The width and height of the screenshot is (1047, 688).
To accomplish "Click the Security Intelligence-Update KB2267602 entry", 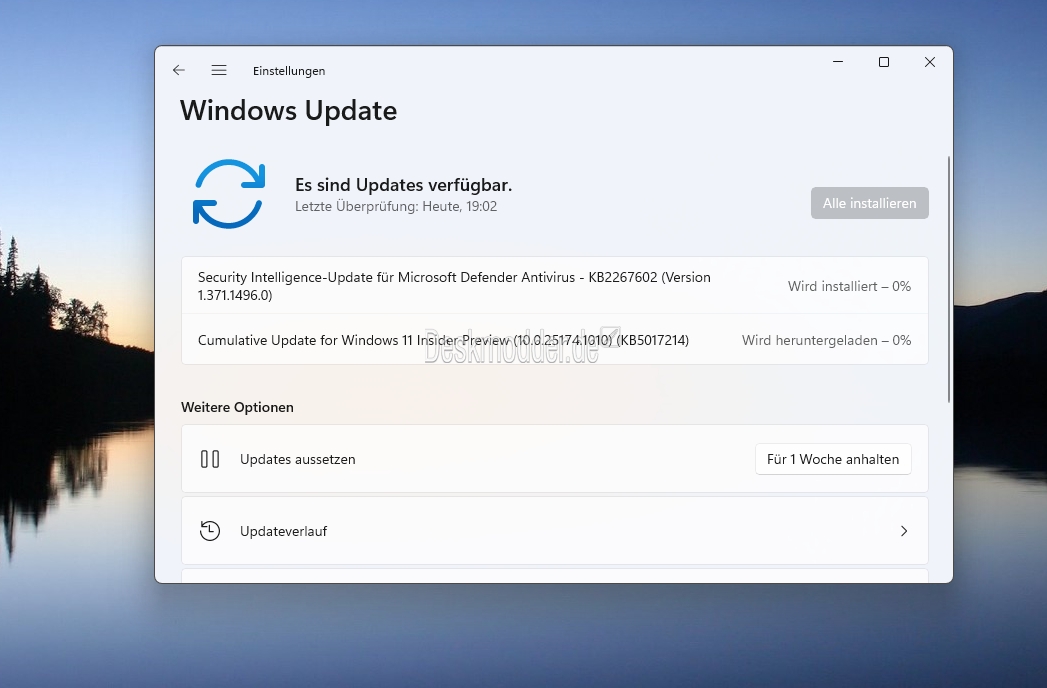I will (x=554, y=286).
